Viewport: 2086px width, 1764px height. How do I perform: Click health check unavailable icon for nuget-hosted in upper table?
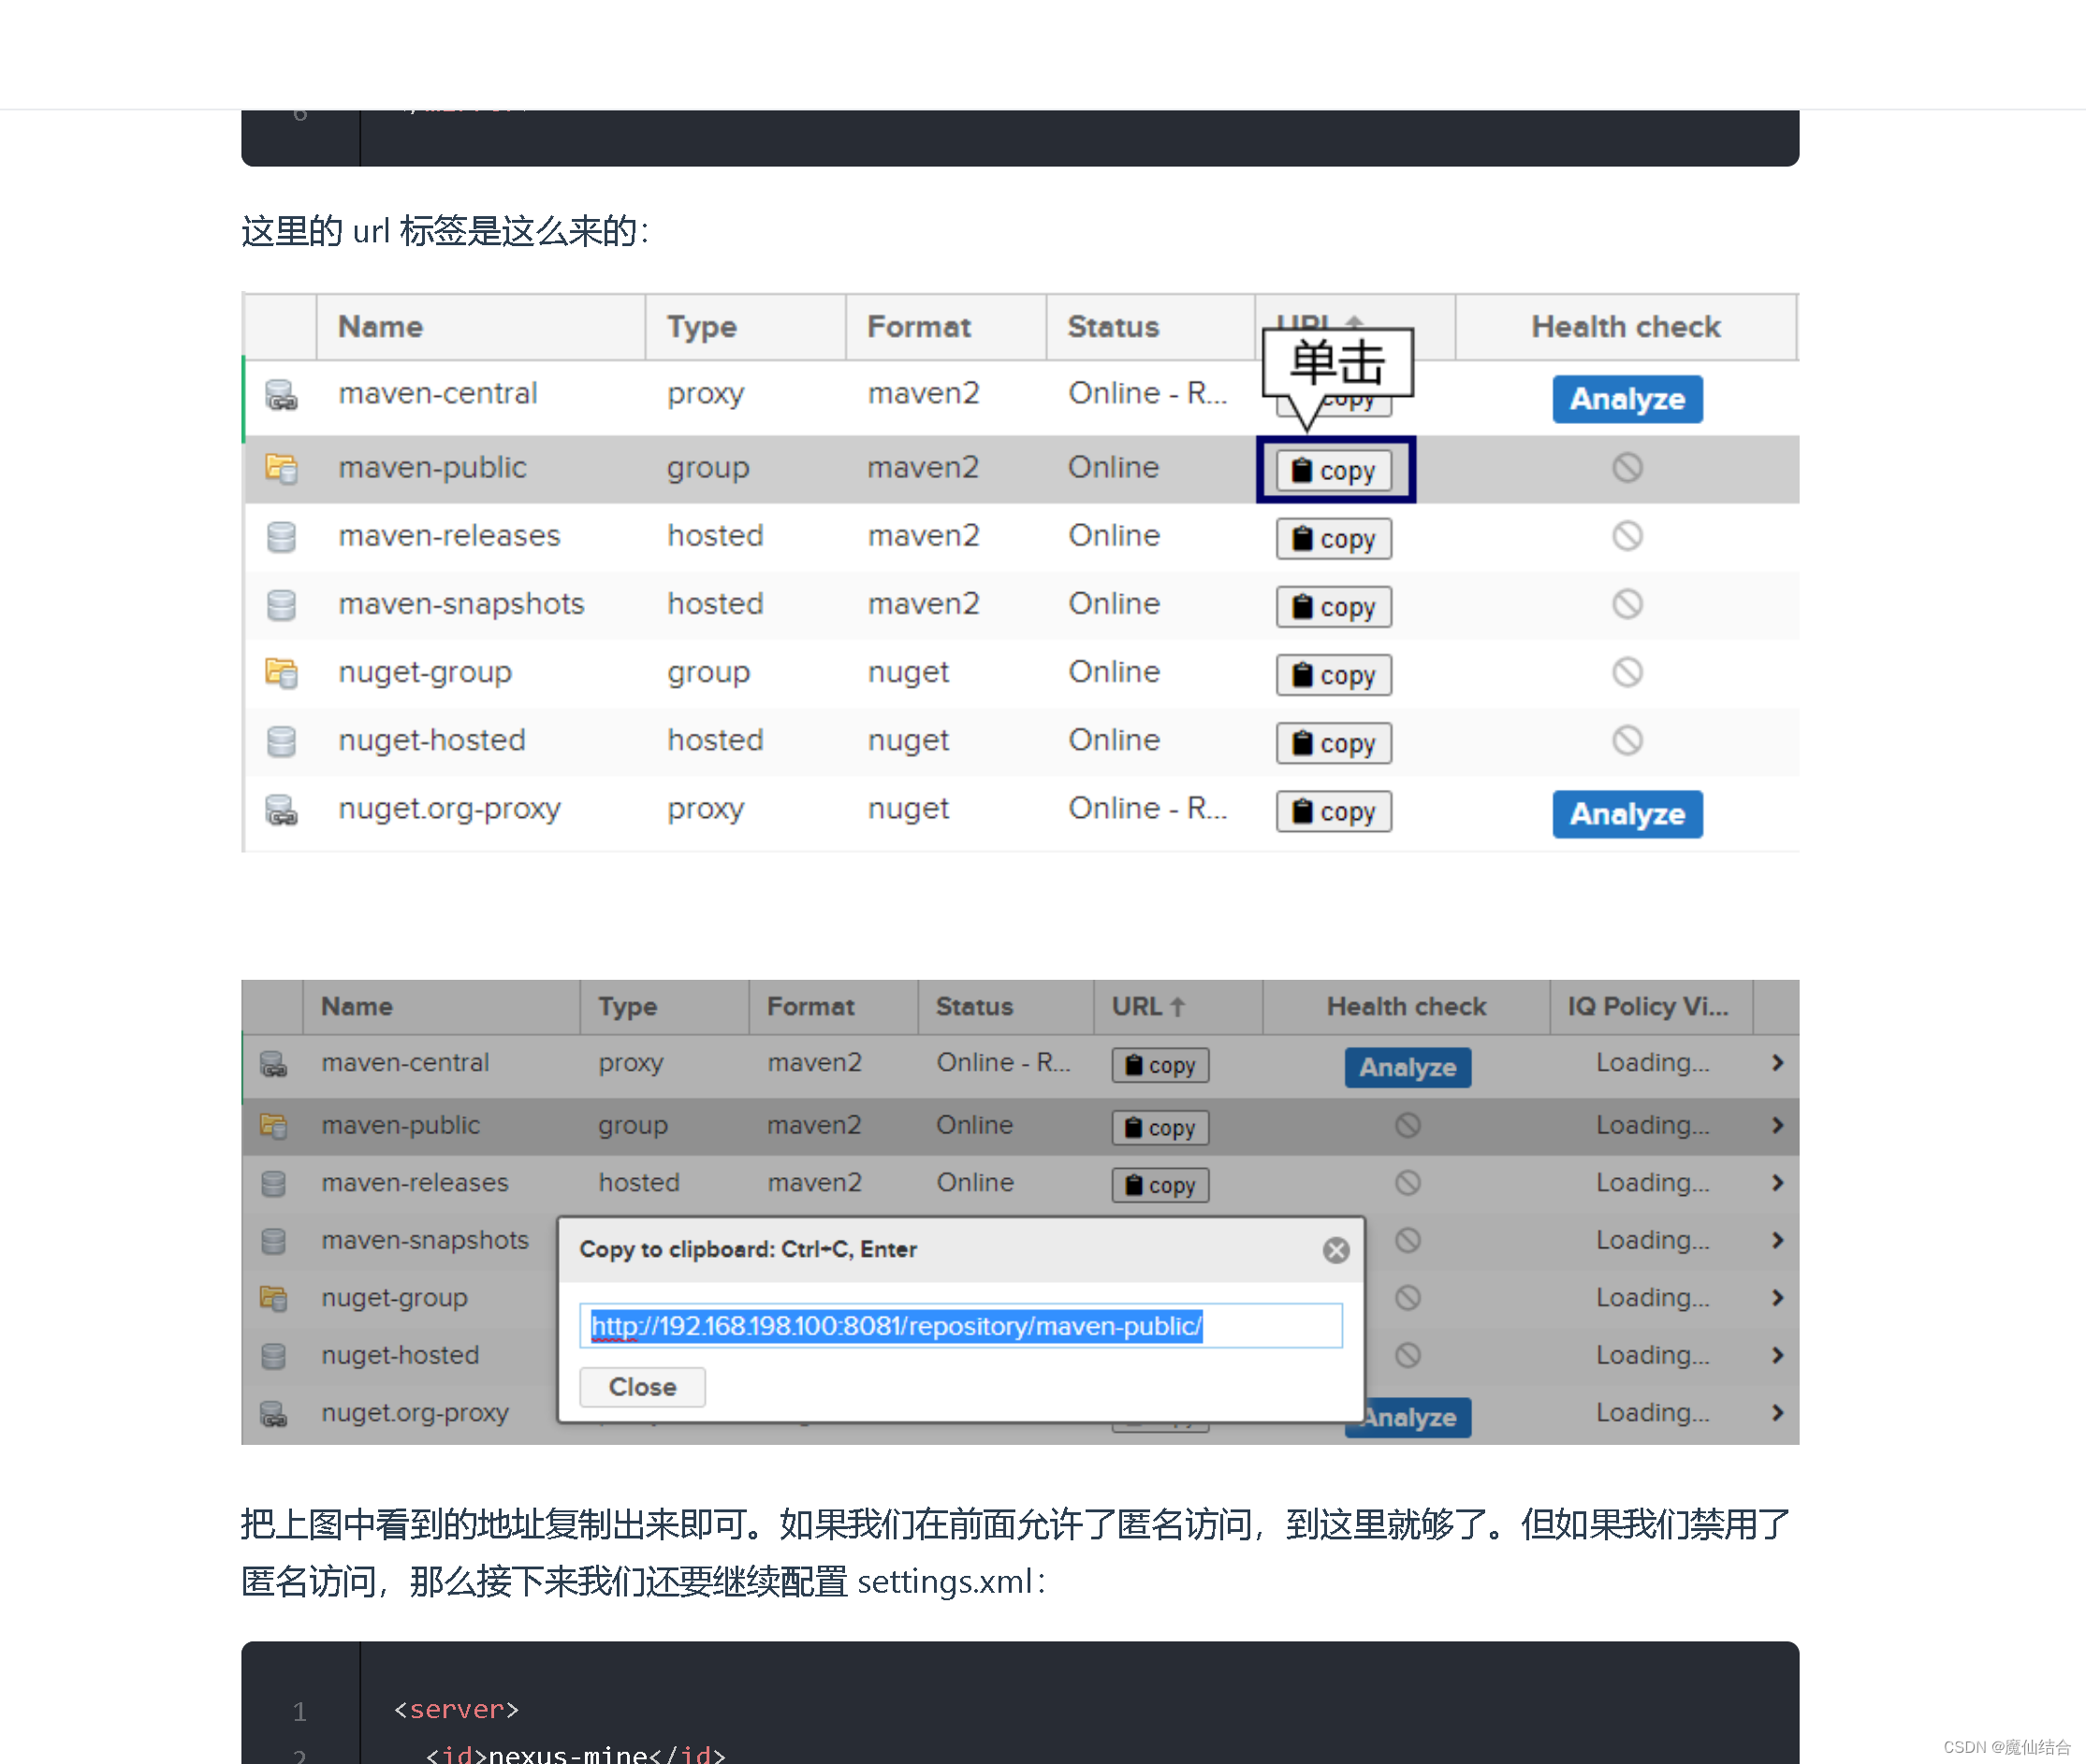tap(1627, 740)
